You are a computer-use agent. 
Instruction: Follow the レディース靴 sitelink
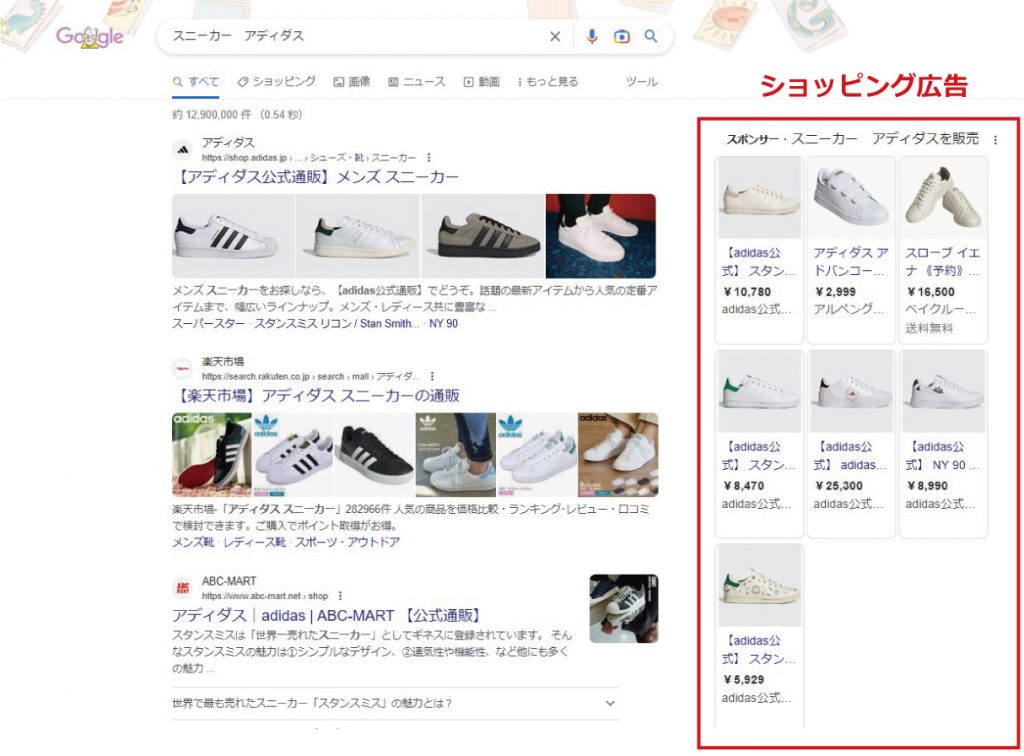254,543
